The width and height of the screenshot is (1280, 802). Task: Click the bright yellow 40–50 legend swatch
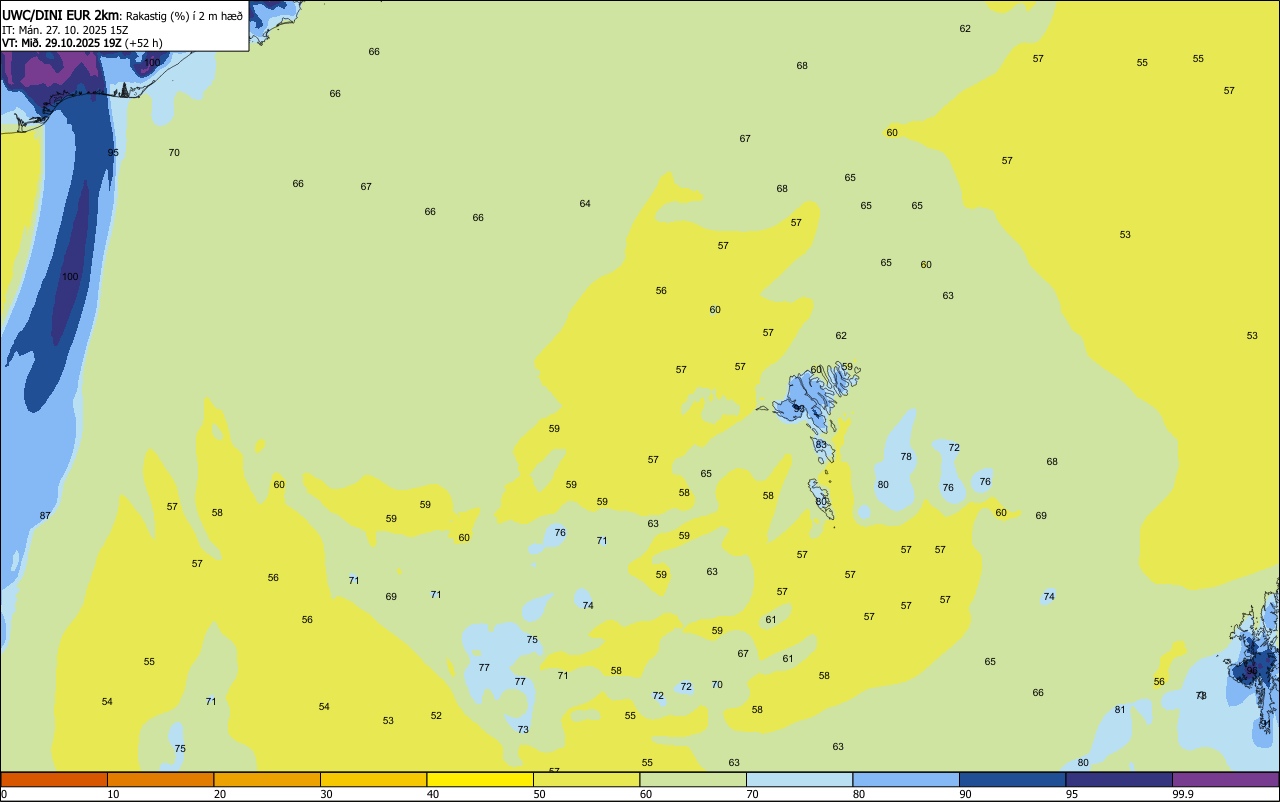tap(480, 779)
